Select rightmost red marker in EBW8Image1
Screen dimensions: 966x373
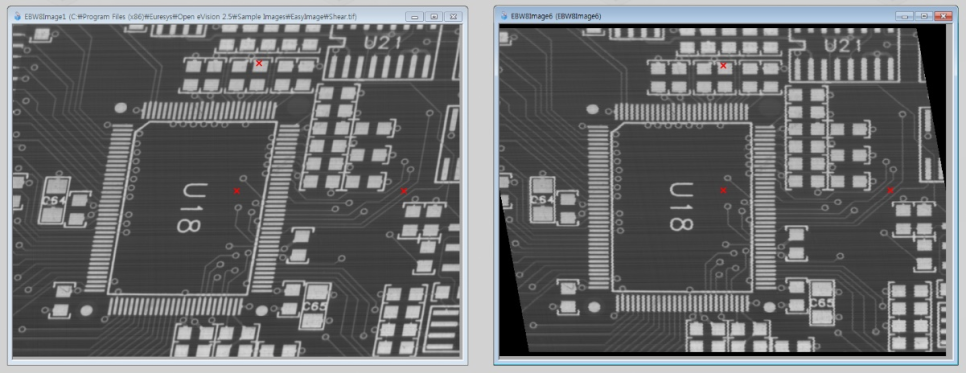click(404, 191)
